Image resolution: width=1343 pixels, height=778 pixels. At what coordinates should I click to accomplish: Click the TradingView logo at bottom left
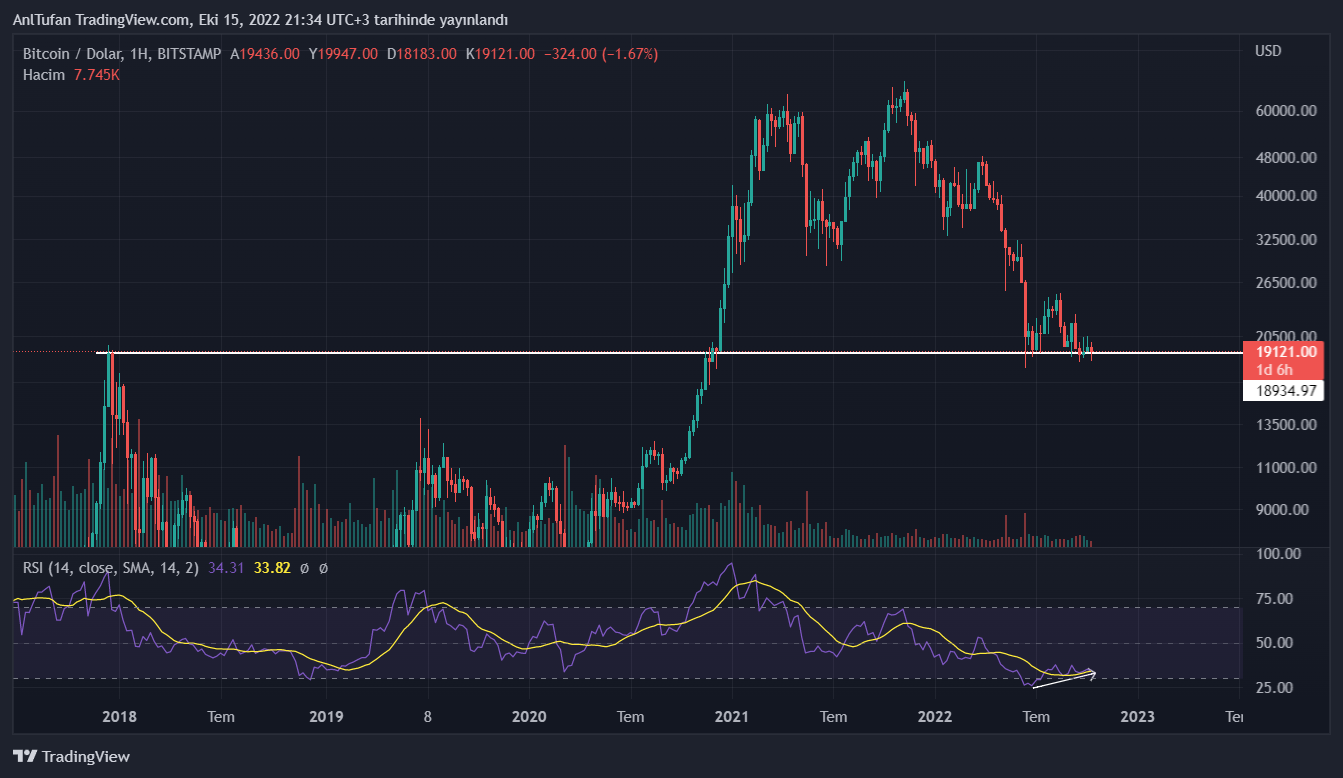[71, 756]
